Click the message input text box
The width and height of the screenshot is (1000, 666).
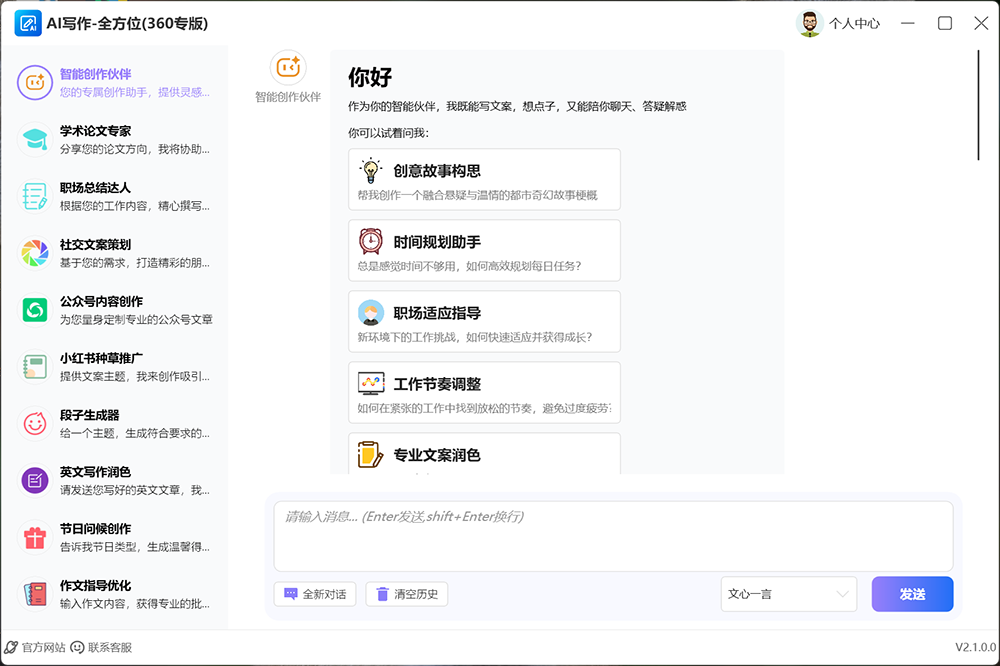[x=613, y=536]
